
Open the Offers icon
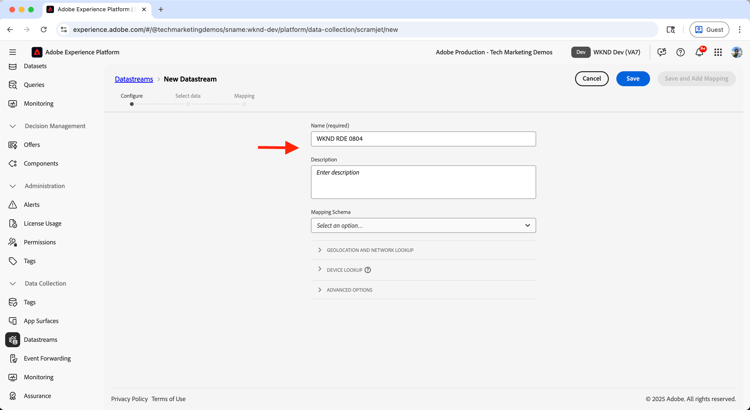[13, 144]
